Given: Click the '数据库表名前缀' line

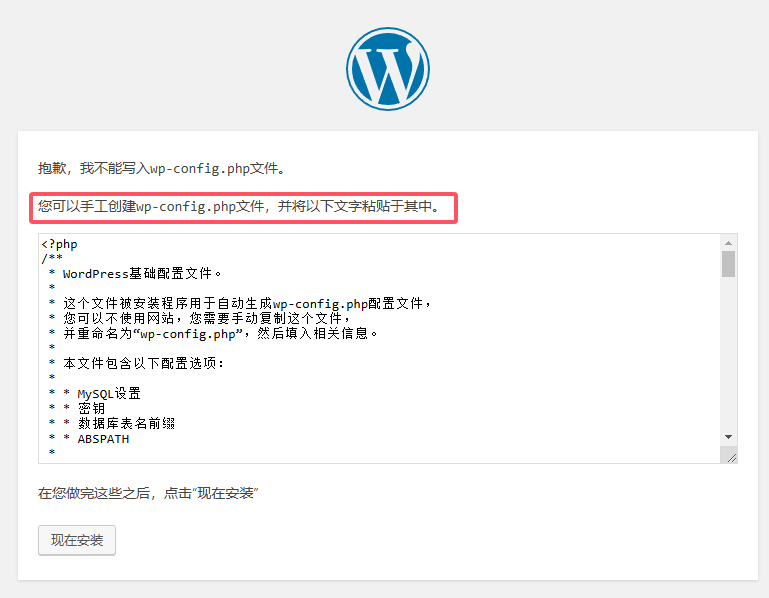Looking at the screenshot, I should (x=112, y=423).
